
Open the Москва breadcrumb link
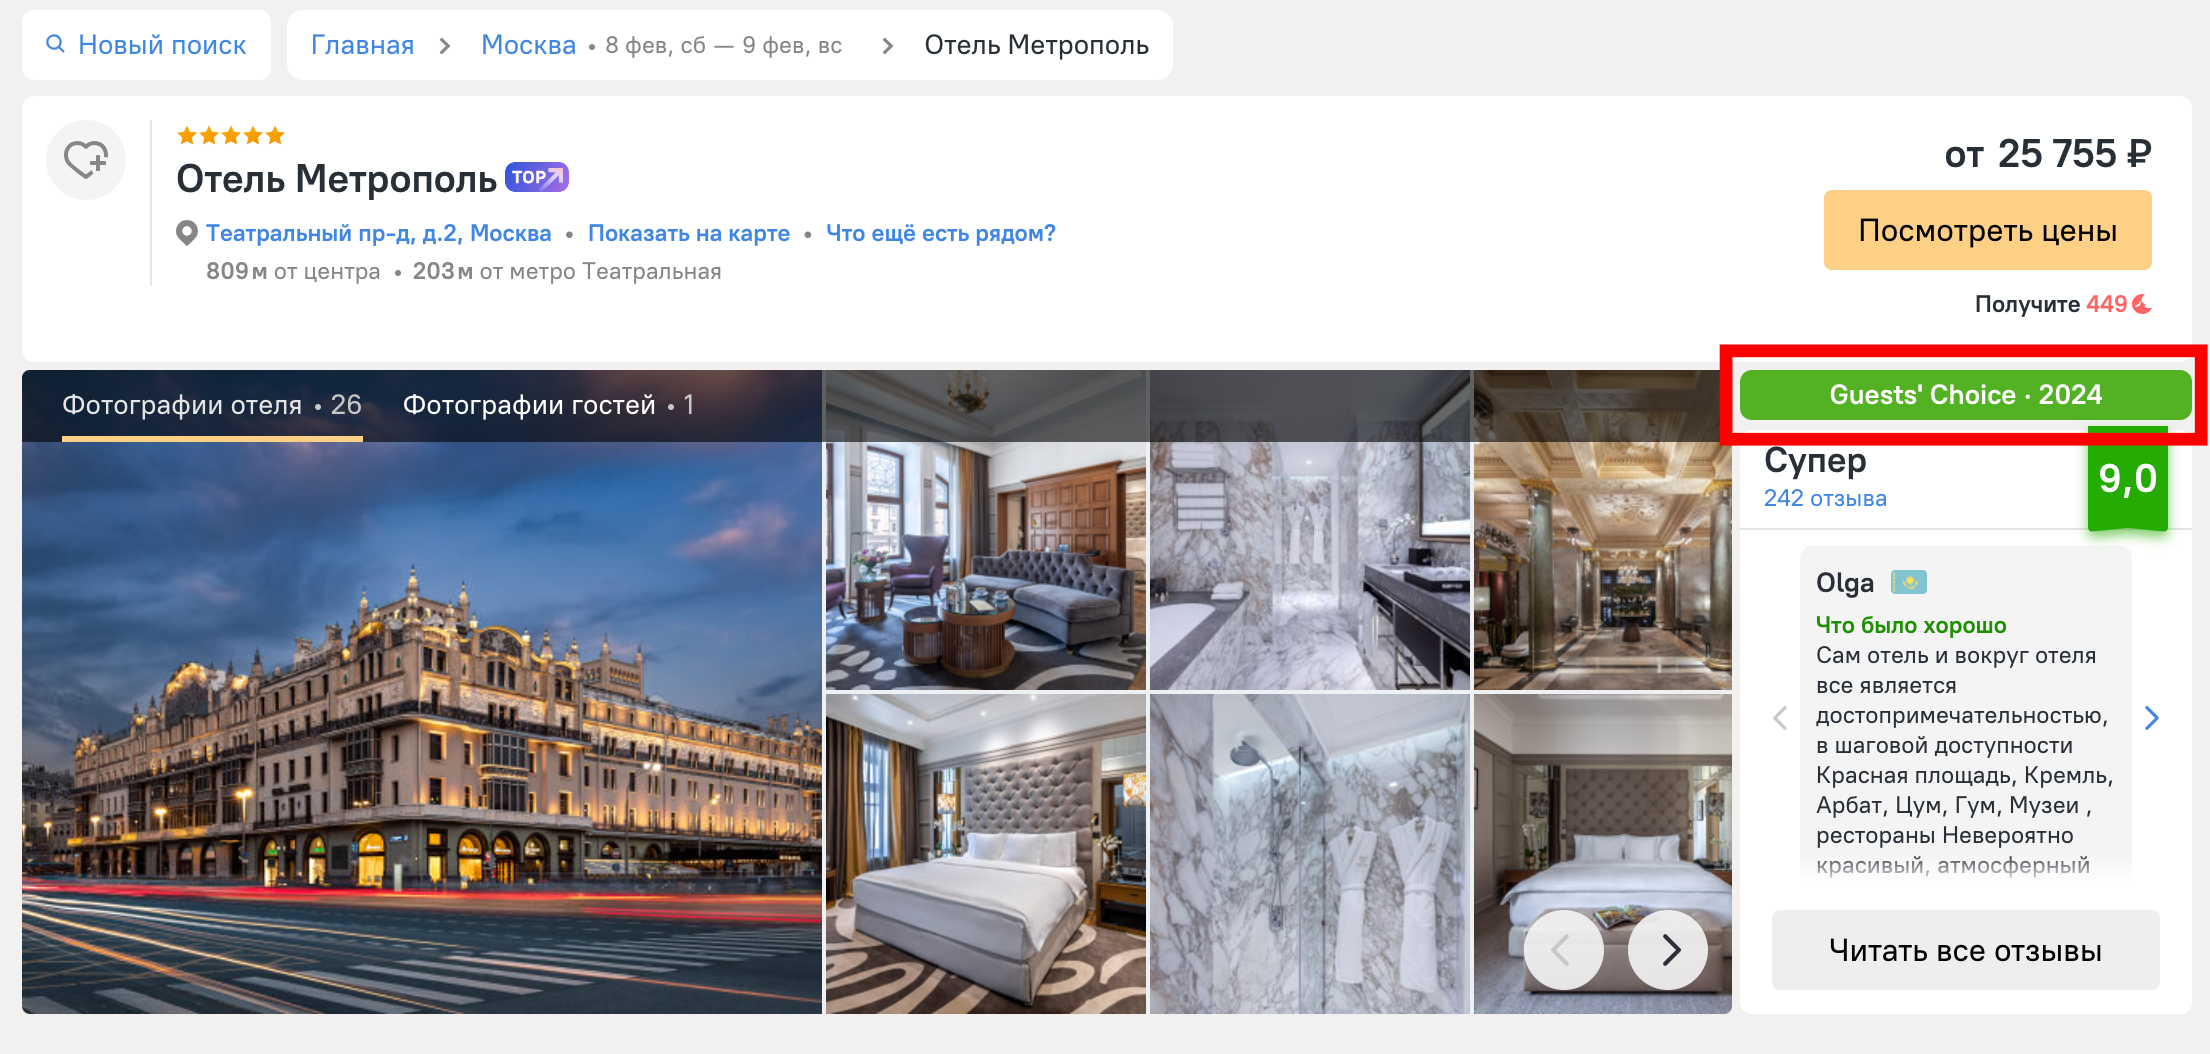tap(528, 45)
